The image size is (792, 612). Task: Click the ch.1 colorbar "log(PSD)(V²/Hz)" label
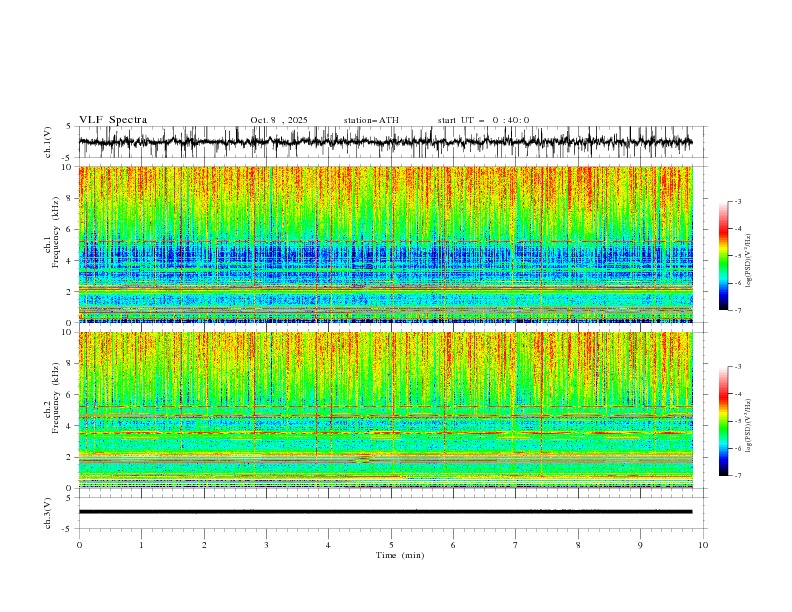[749, 261]
